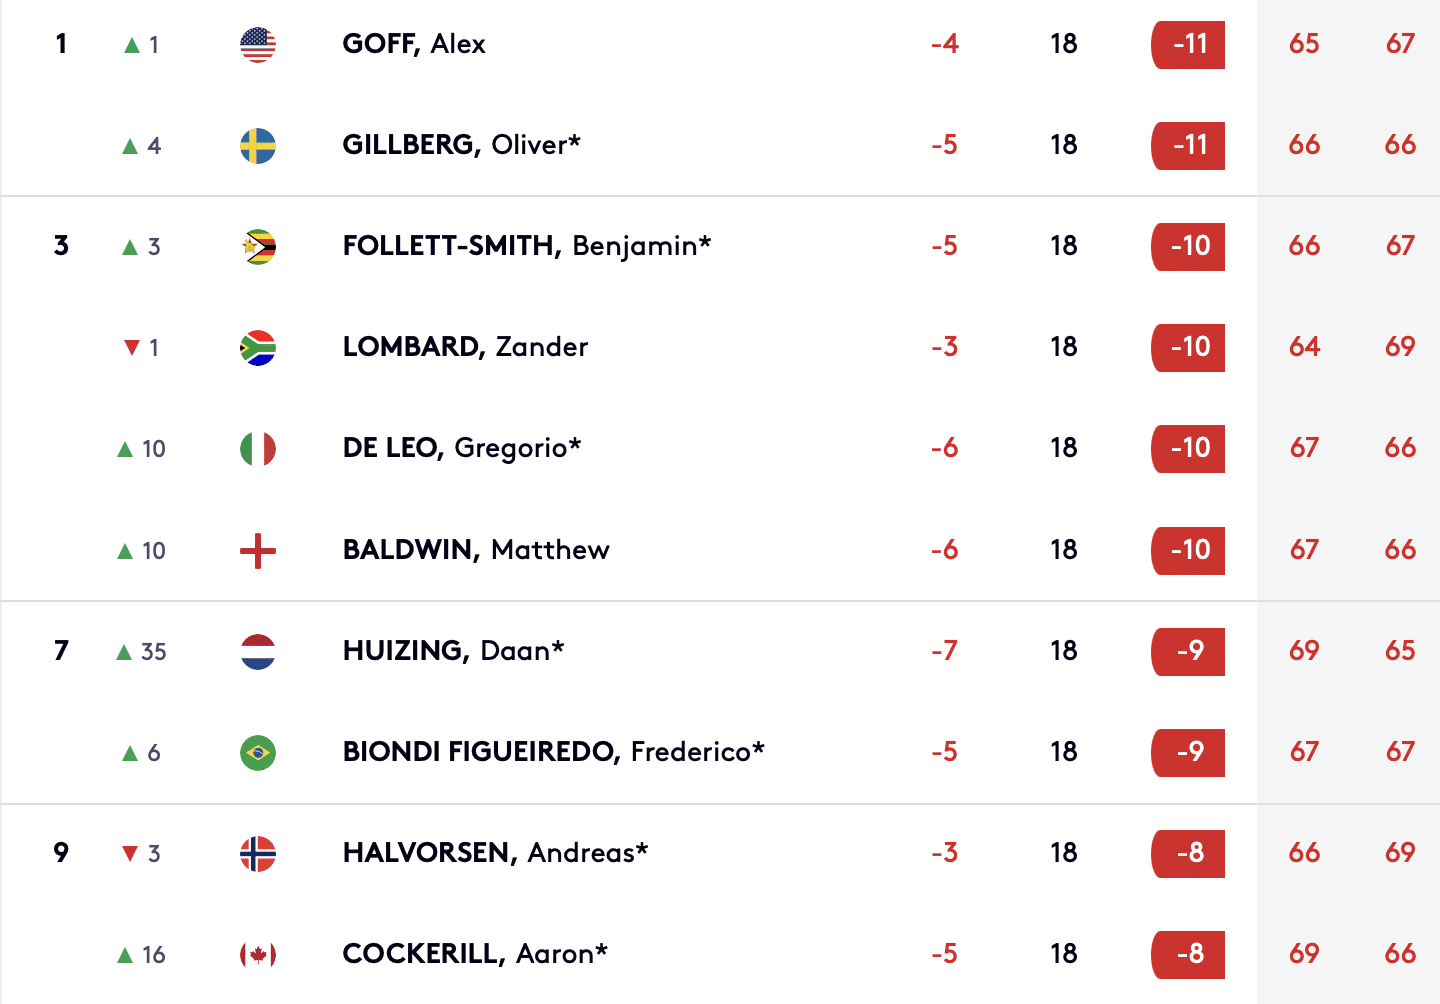Open player profile for GOFF, Alex

point(414,44)
